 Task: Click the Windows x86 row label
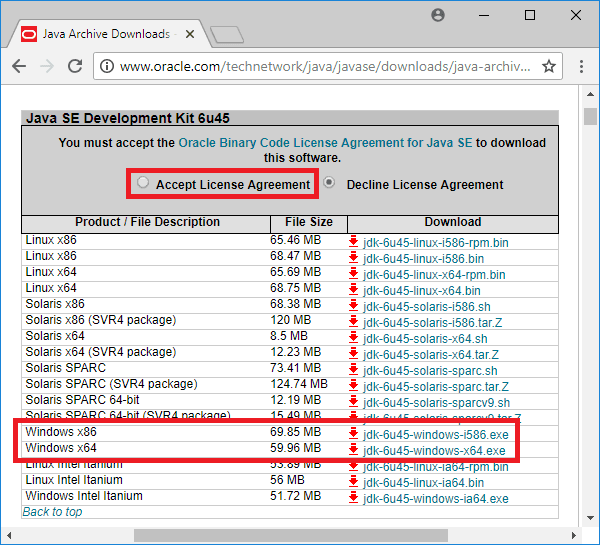tap(61, 432)
